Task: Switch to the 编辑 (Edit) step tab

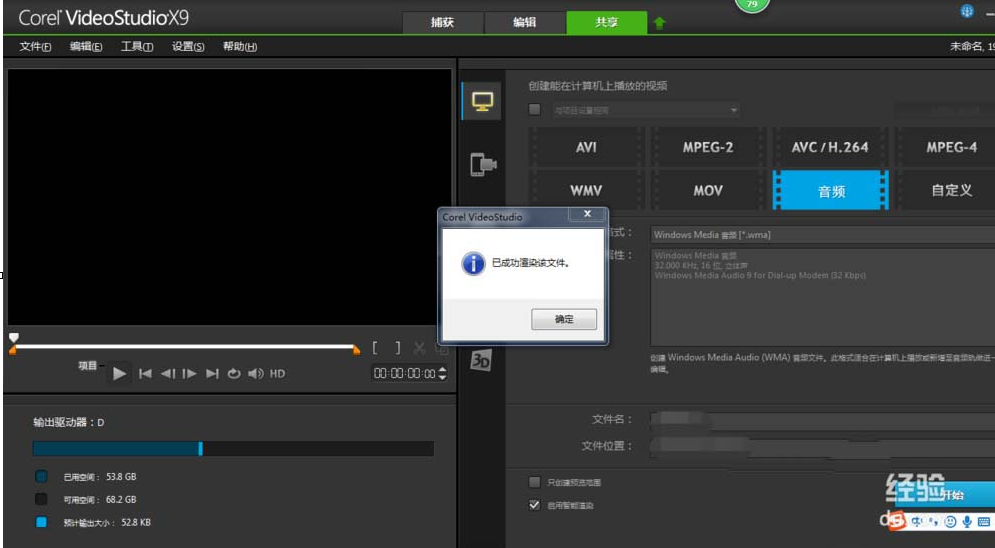Action: (524, 22)
